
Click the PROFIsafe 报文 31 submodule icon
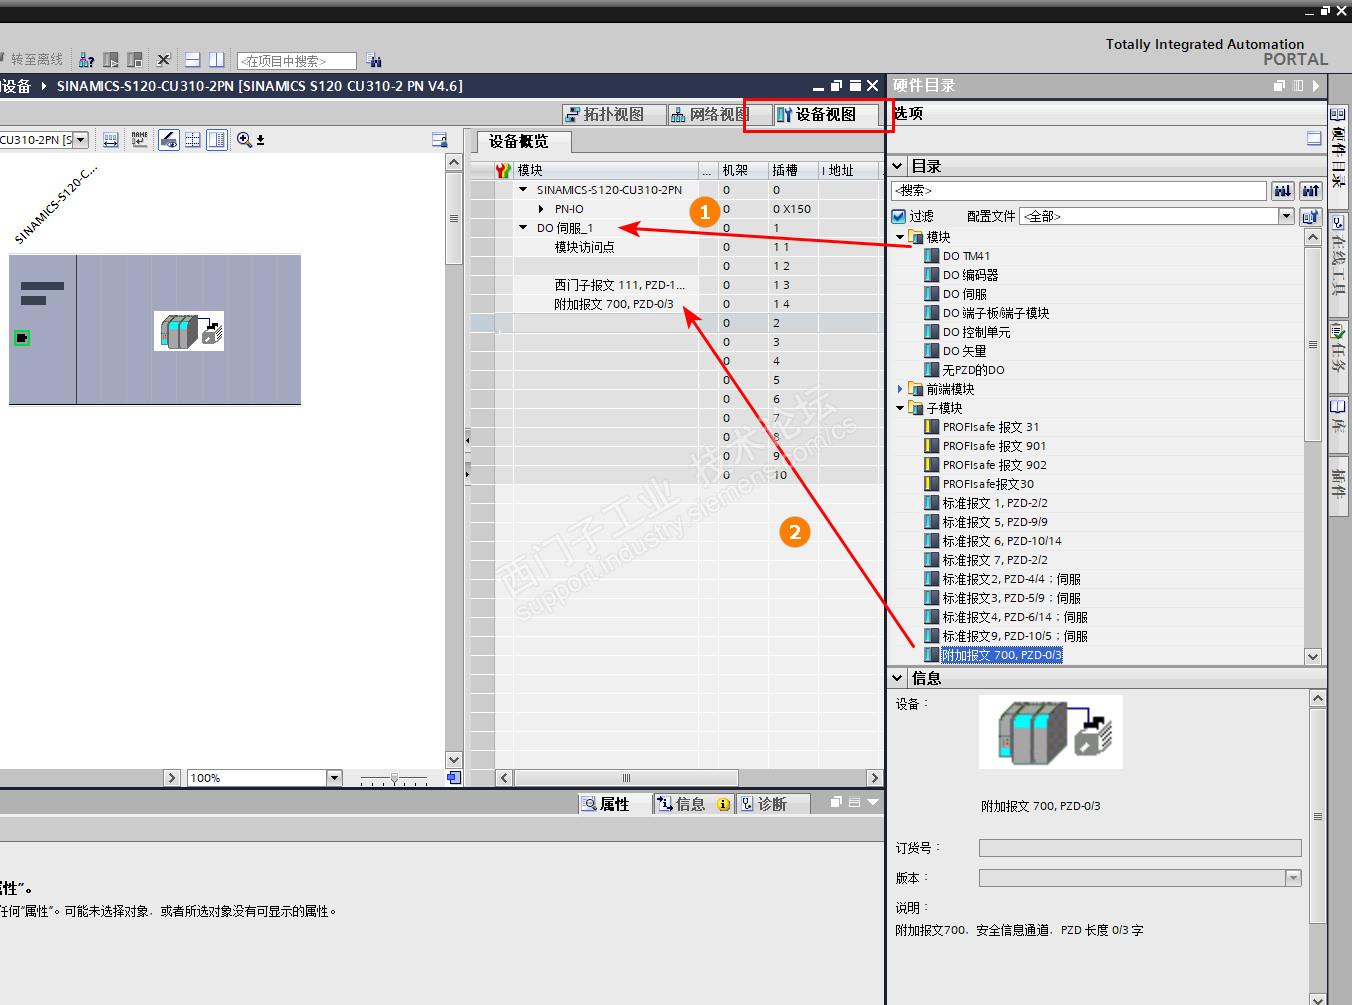pos(932,427)
